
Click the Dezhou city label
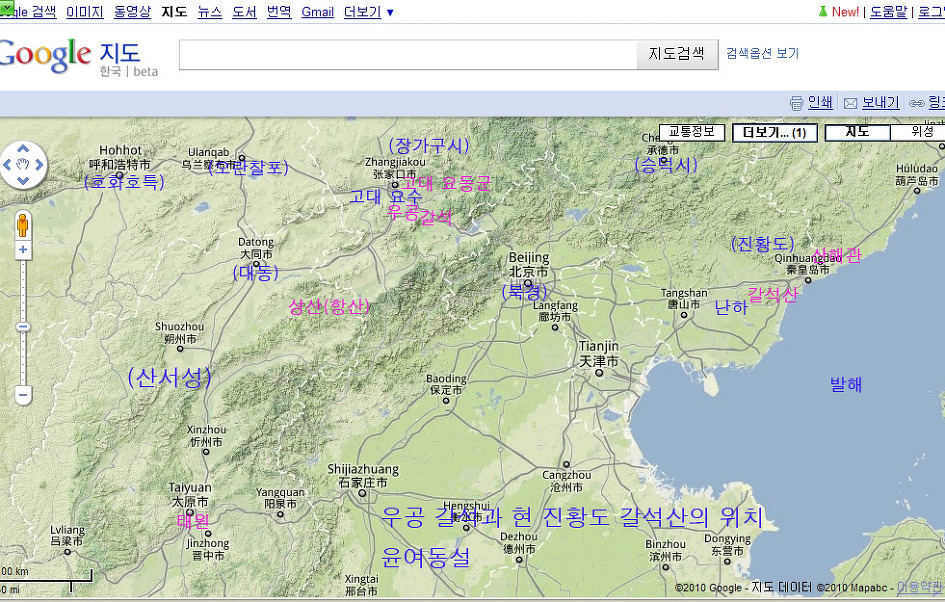coord(519,542)
